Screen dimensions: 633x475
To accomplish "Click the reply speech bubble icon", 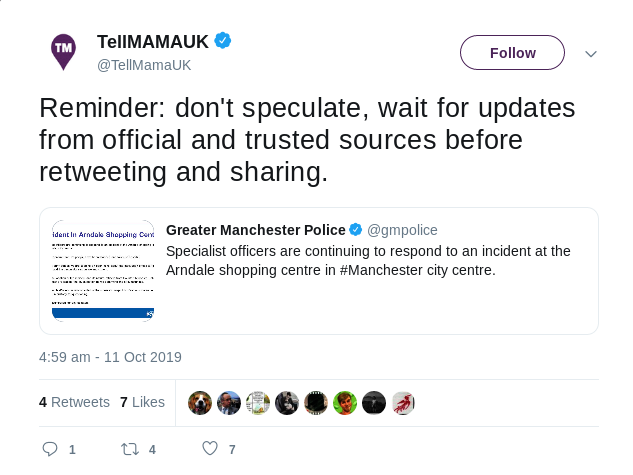I will (49, 449).
